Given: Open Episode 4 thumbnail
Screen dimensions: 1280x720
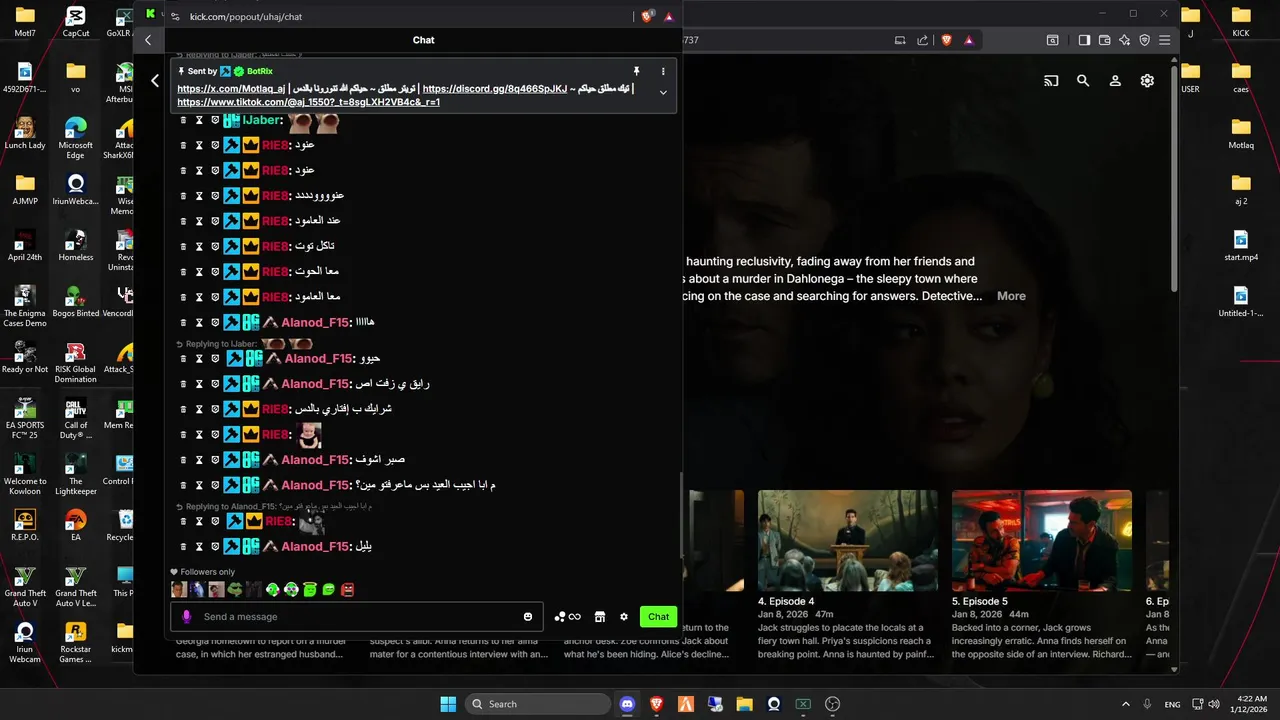Looking at the screenshot, I should pyautogui.click(x=847, y=541).
